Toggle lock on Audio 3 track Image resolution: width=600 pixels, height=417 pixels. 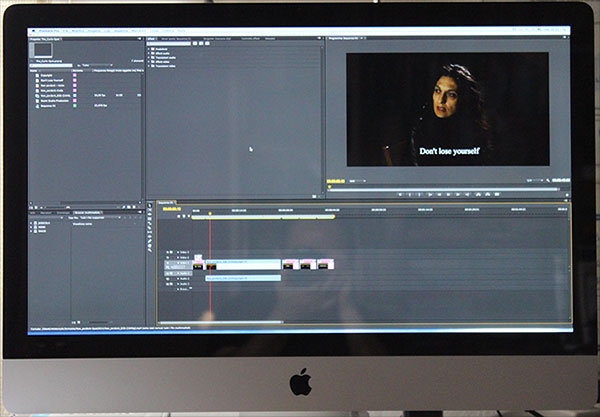171,284
